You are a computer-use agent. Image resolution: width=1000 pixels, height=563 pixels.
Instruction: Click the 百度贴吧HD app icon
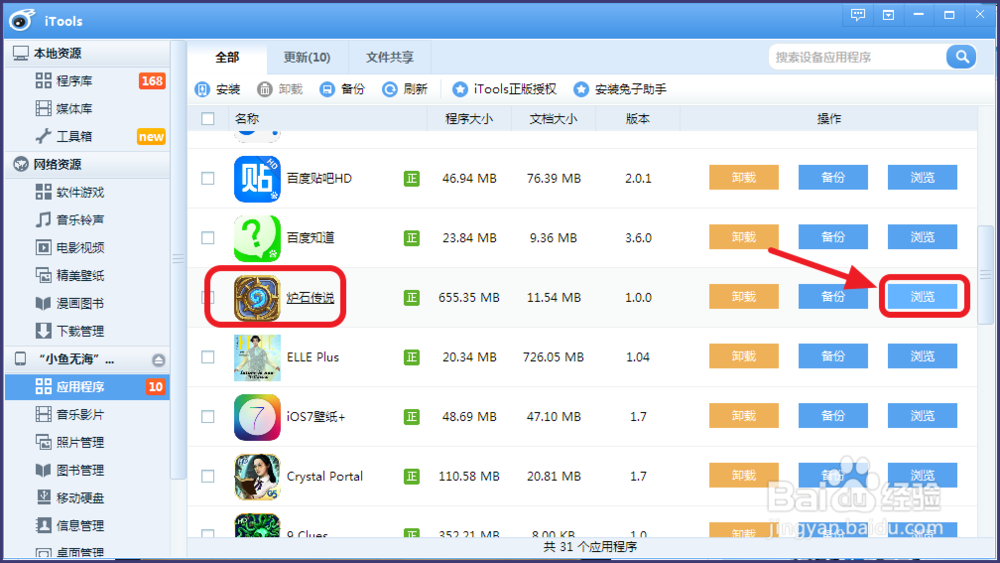[257, 179]
